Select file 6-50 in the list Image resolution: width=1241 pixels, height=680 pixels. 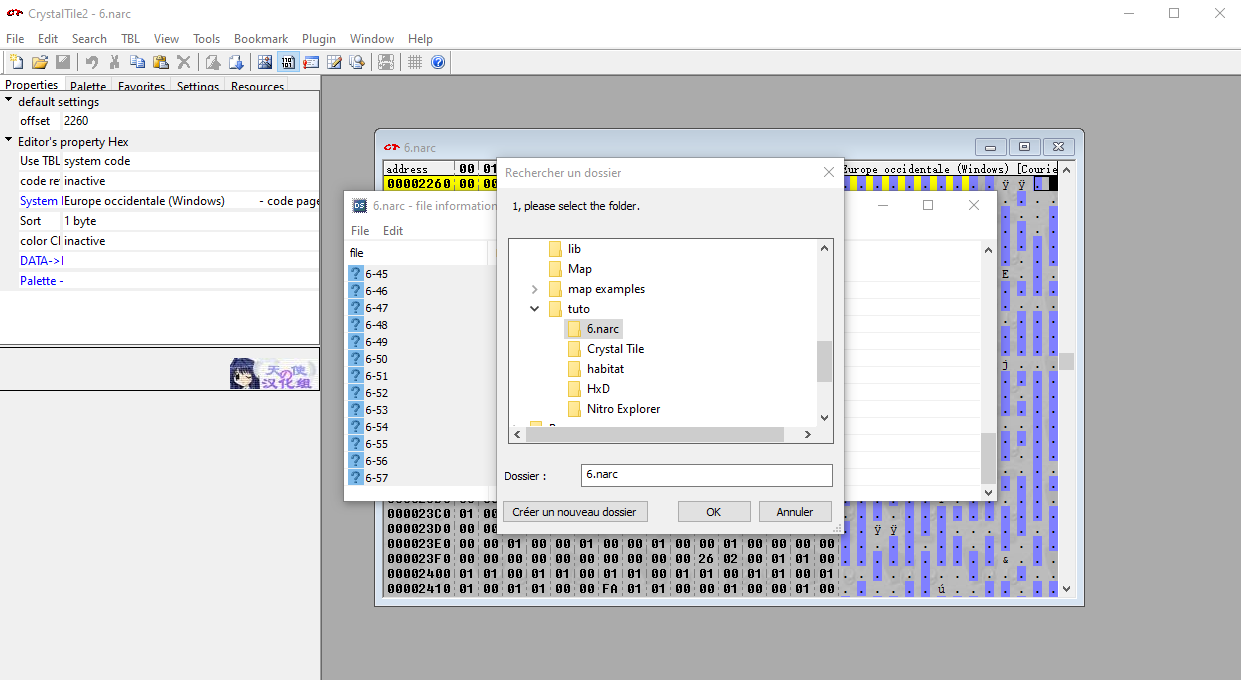tap(376, 359)
